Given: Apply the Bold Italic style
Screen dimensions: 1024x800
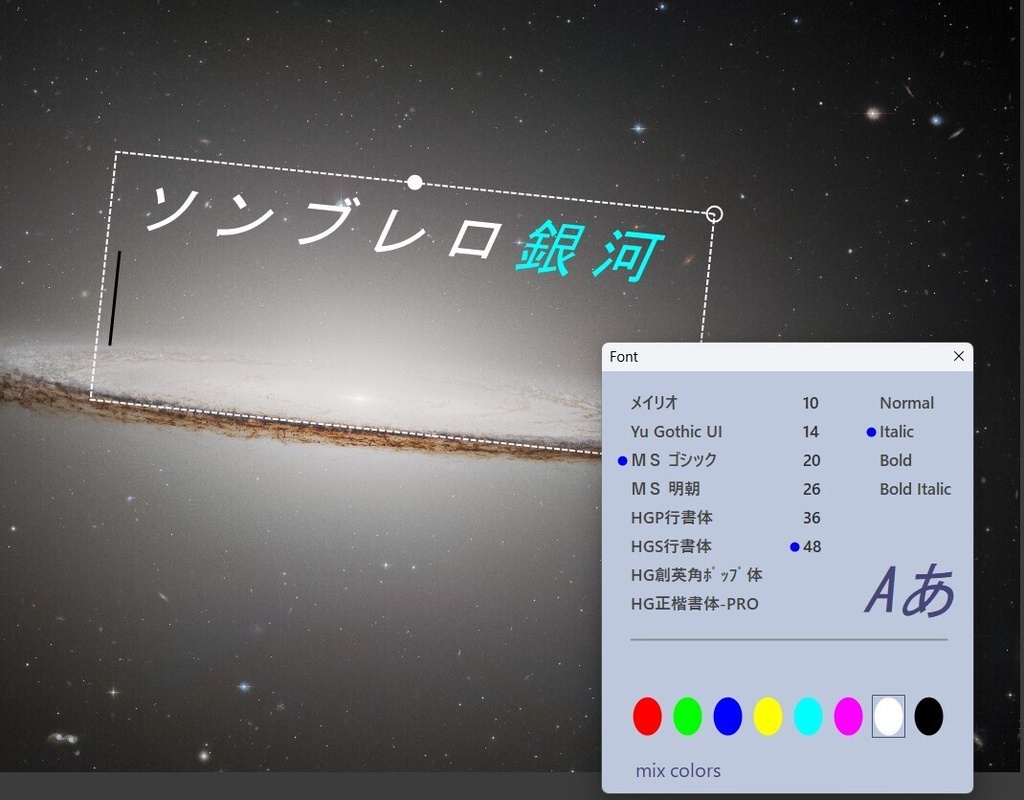Looking at the screenshot, I should click(915, 489).
